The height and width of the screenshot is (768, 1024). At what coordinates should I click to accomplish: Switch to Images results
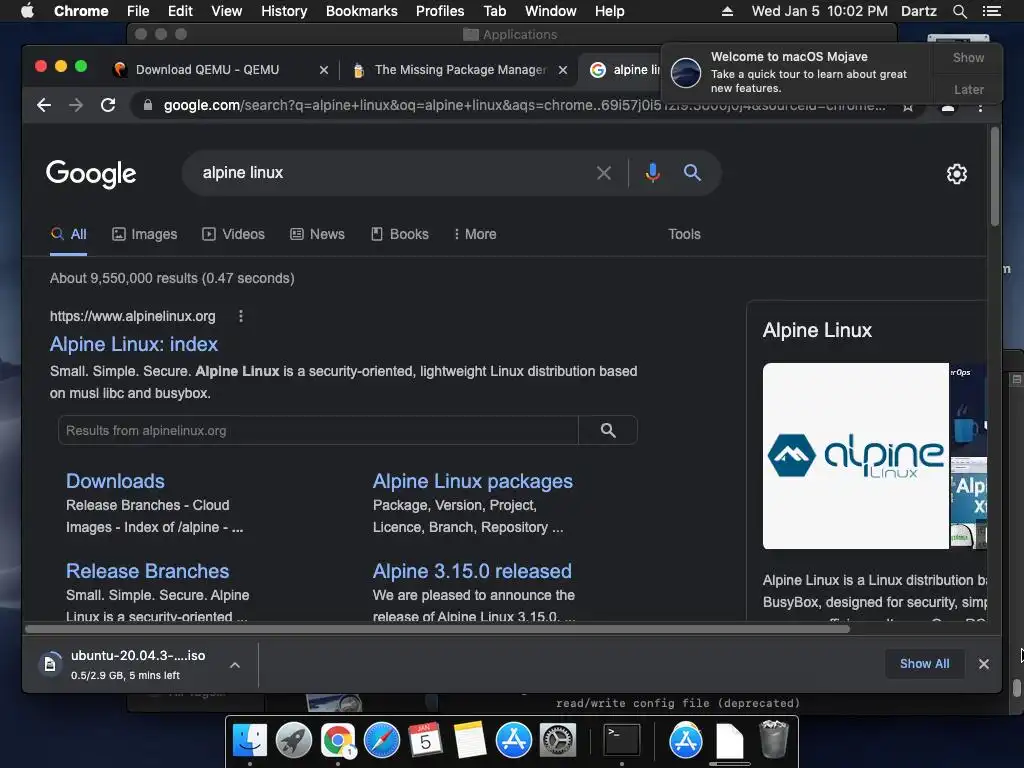[x=144, y=234]
